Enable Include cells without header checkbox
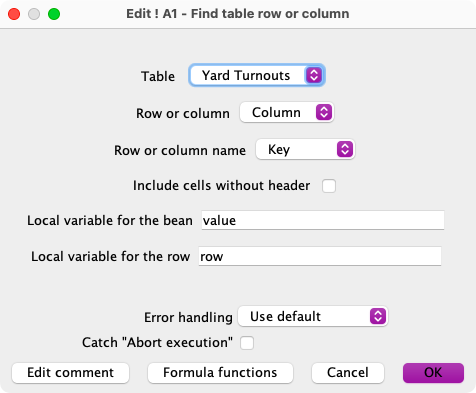This screenshot has width=476, height=393. pyautogui.click(x=329, y=186)
